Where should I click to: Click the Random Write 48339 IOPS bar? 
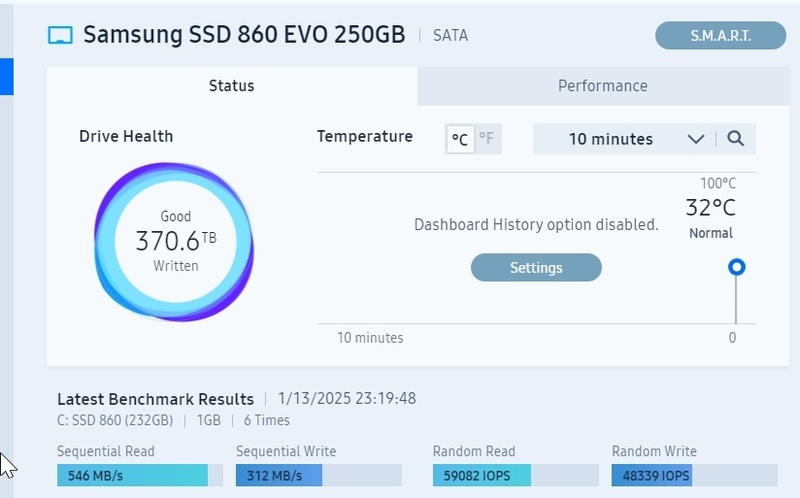point(695,476)
